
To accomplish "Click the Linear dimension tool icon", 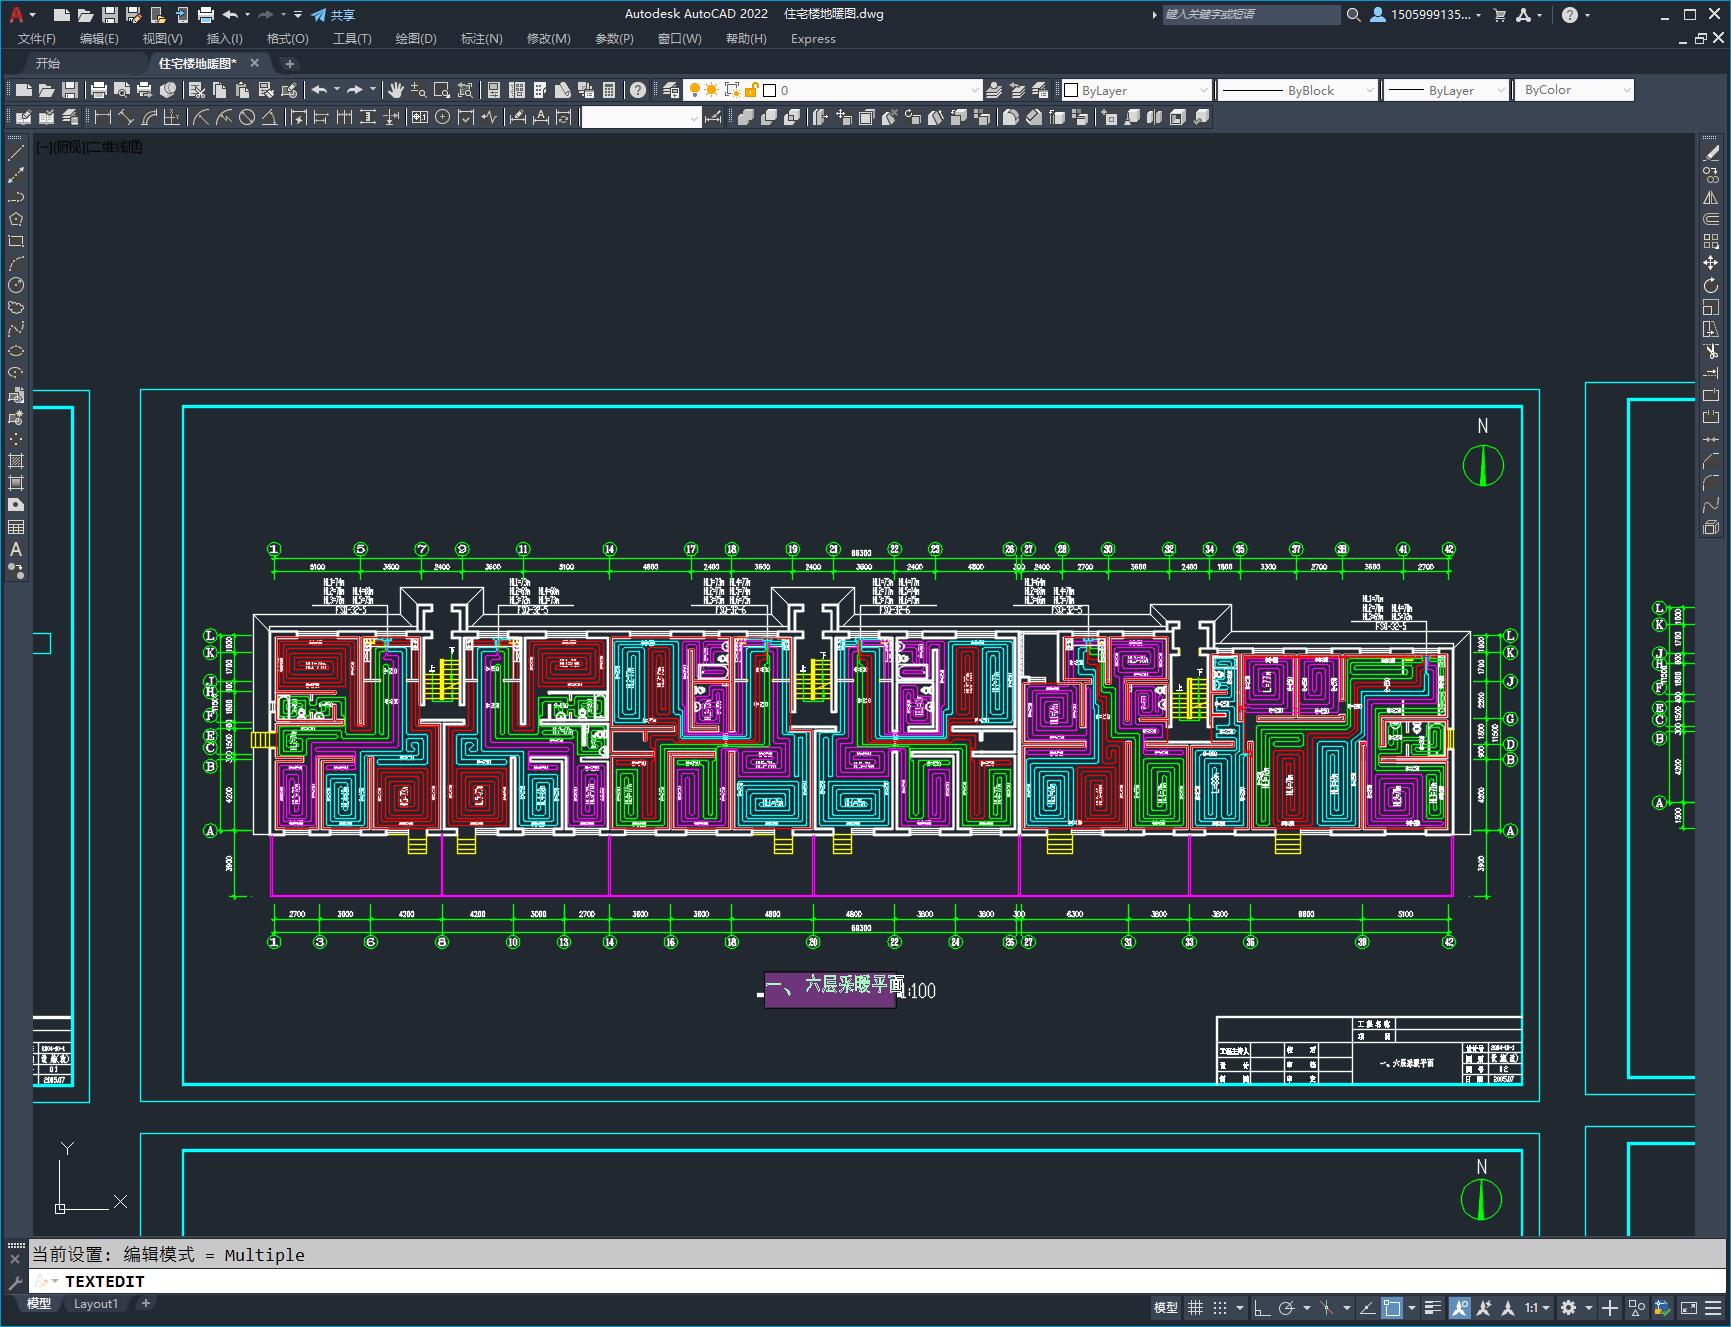I will click(x=102, y=117).
